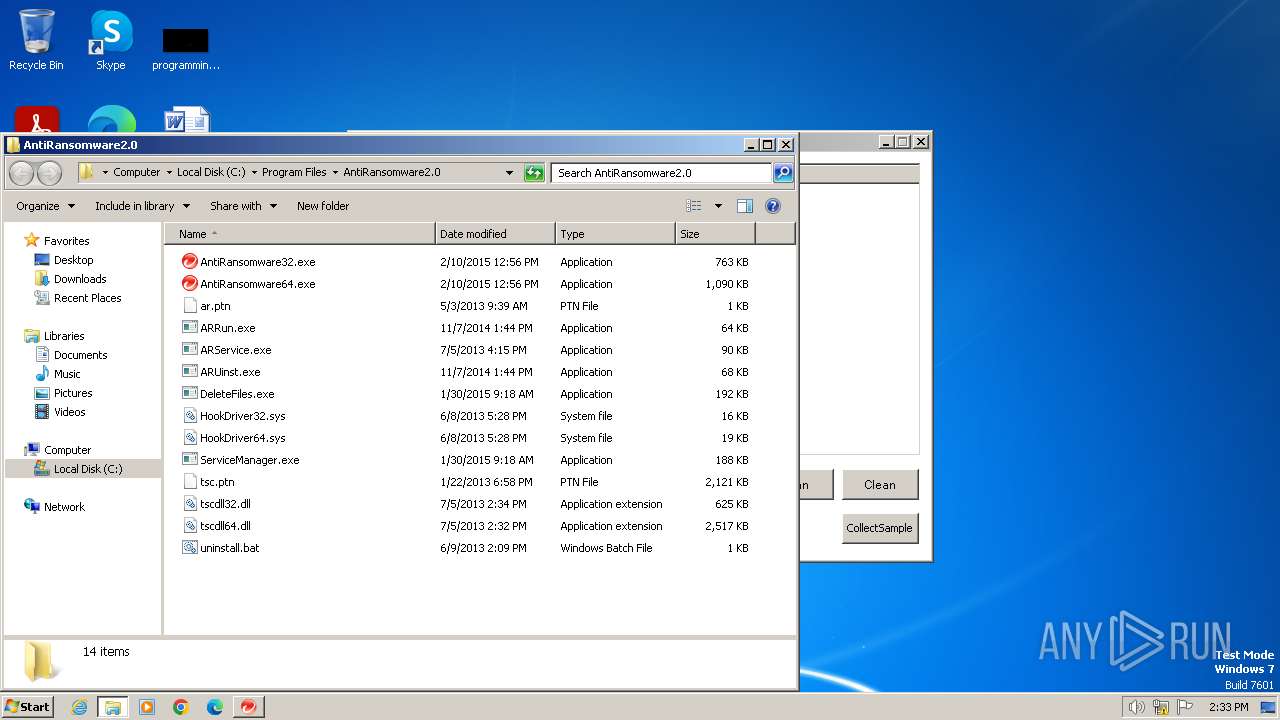Switch to AntiRansomware taskbar app
The height and width of the screenshot is (720, 1280).
point(248,707)
